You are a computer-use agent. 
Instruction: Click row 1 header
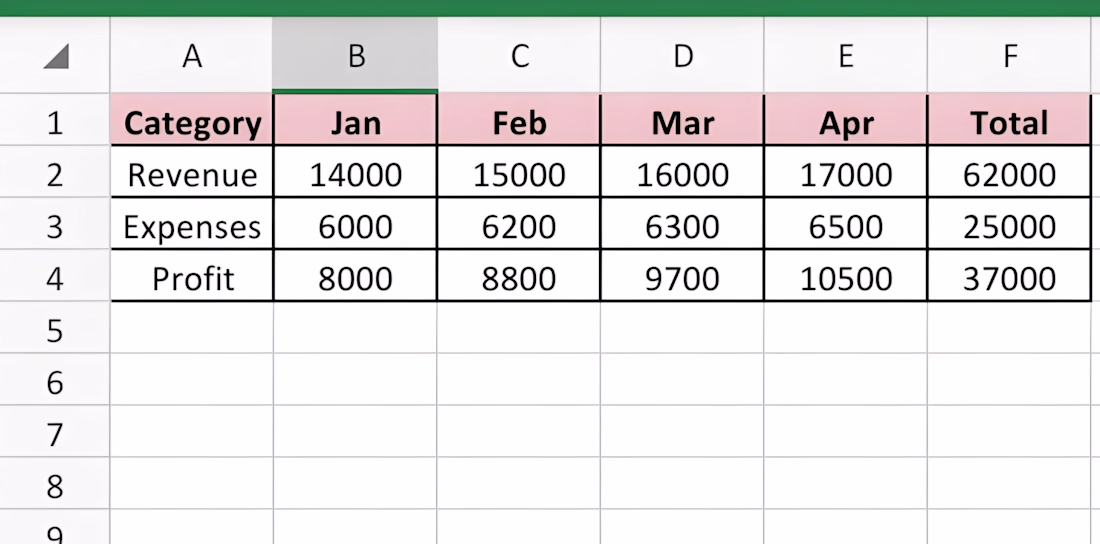55,123
